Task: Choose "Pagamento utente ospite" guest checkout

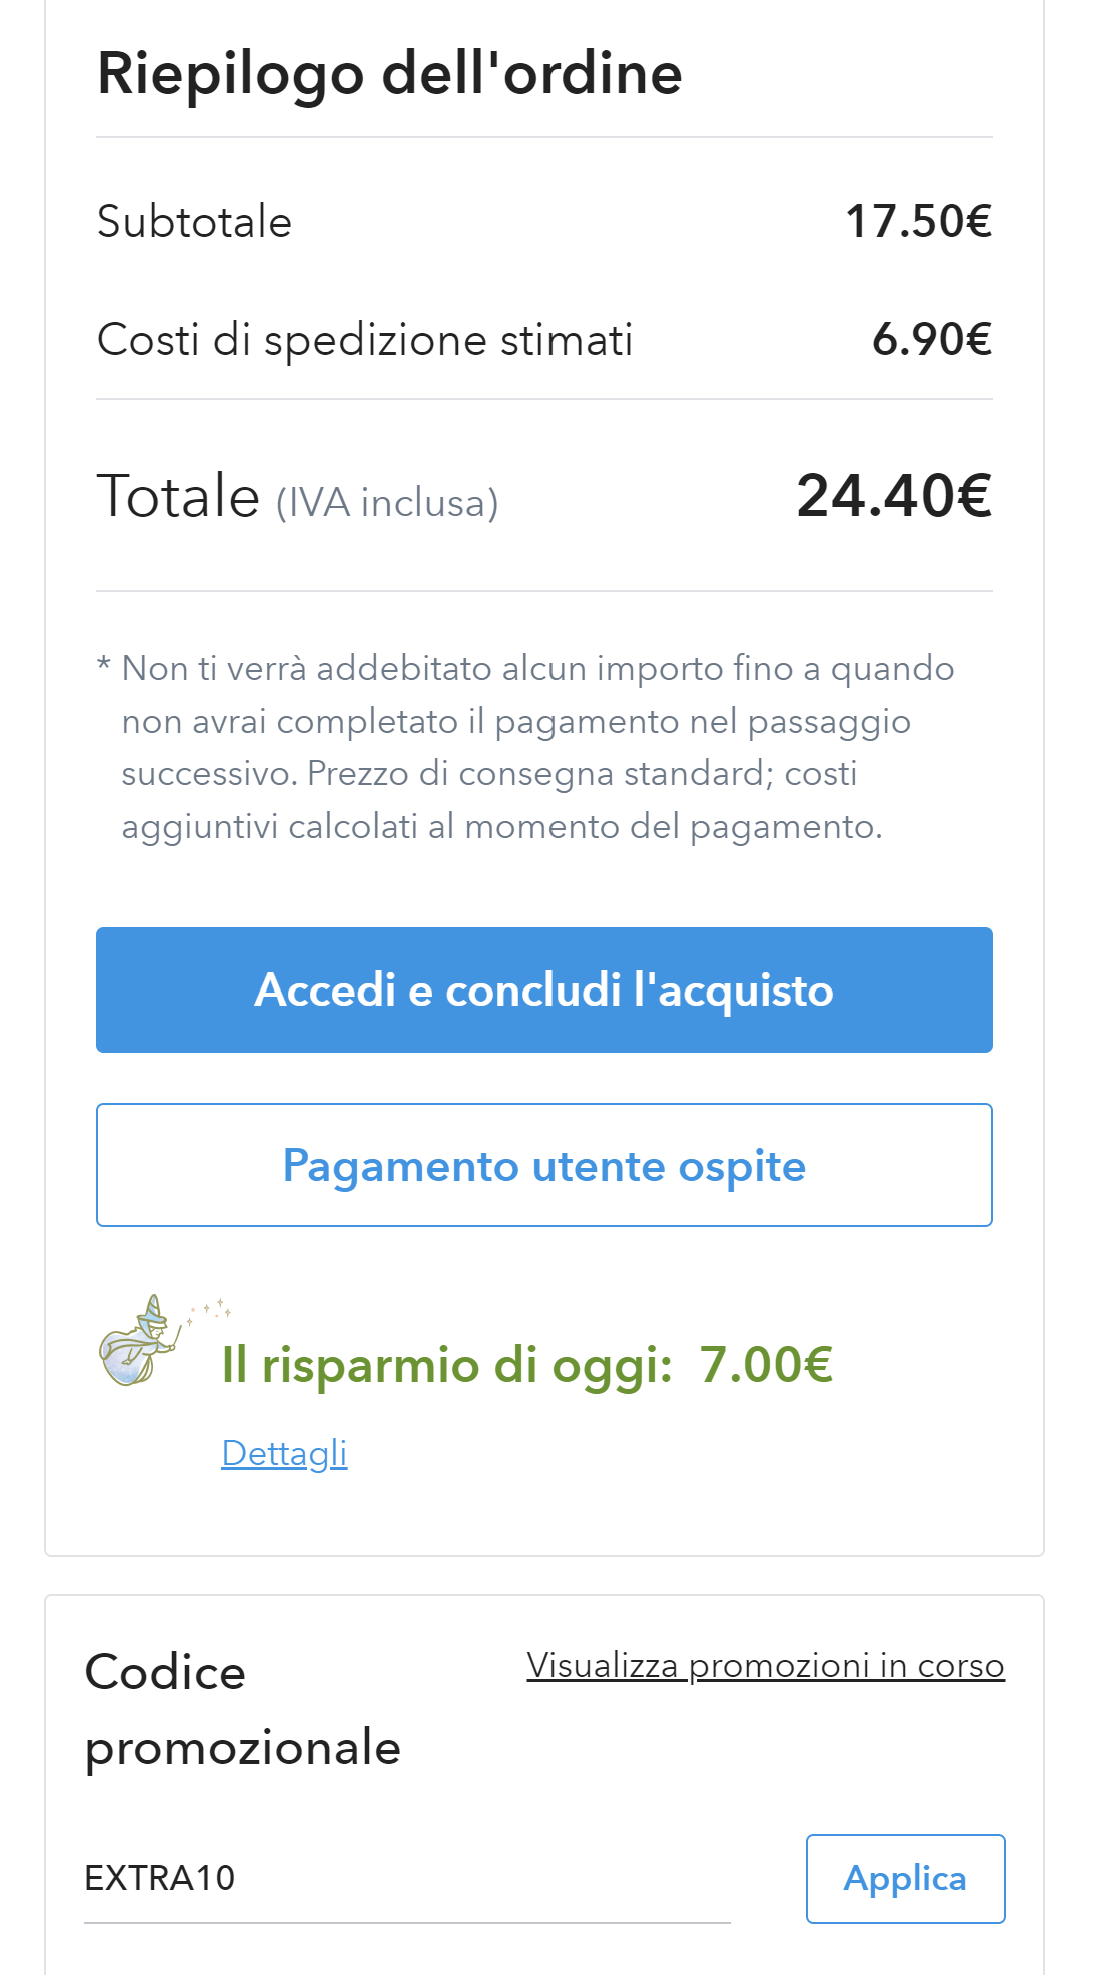Action: click(544, 1165)
